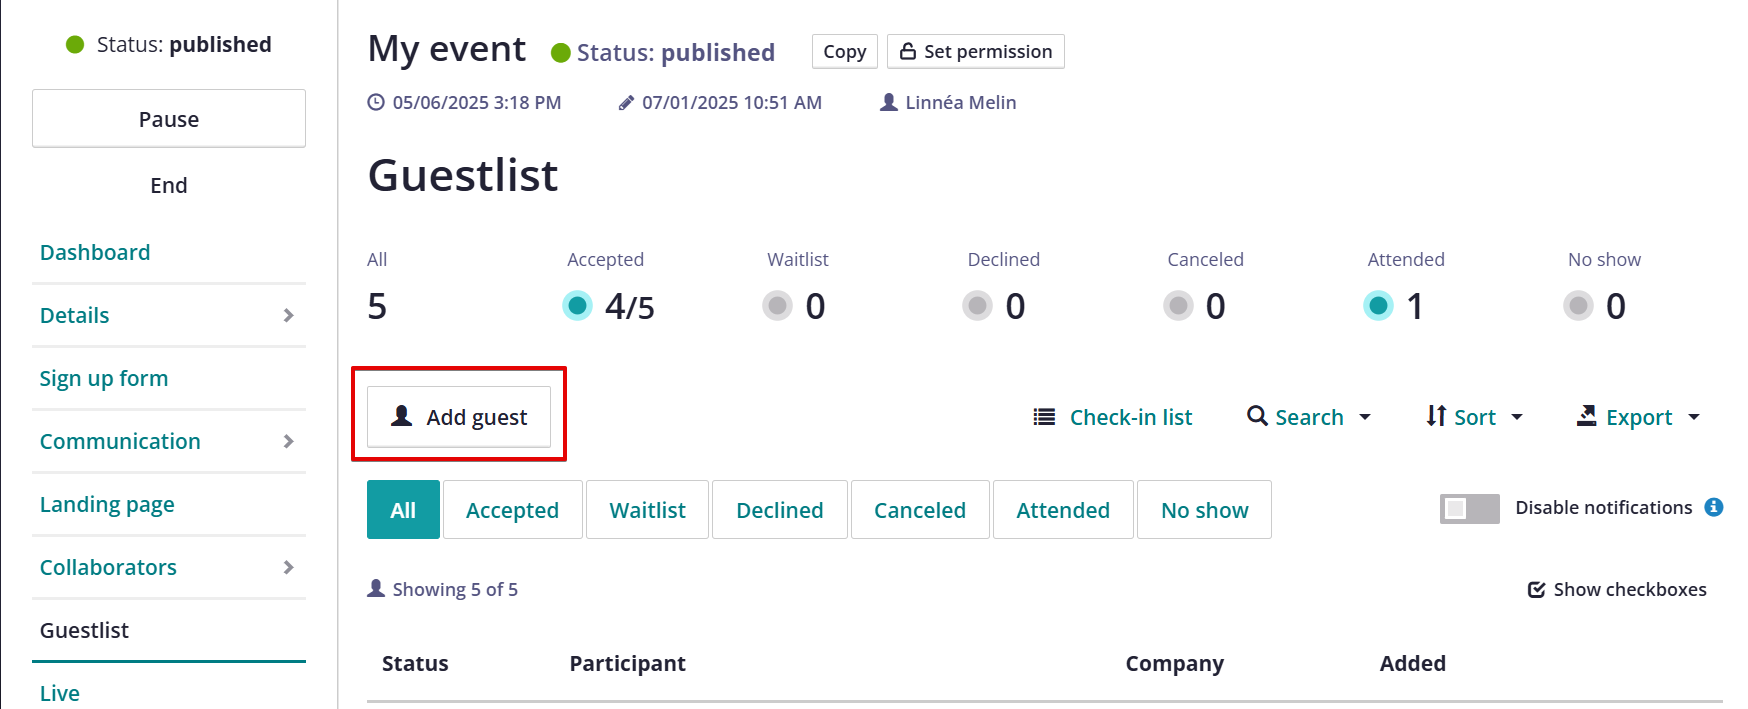The height and width of the screenshot is (709, 1748).
Task: Open the Sign up form link
Action: click(104, 378)
